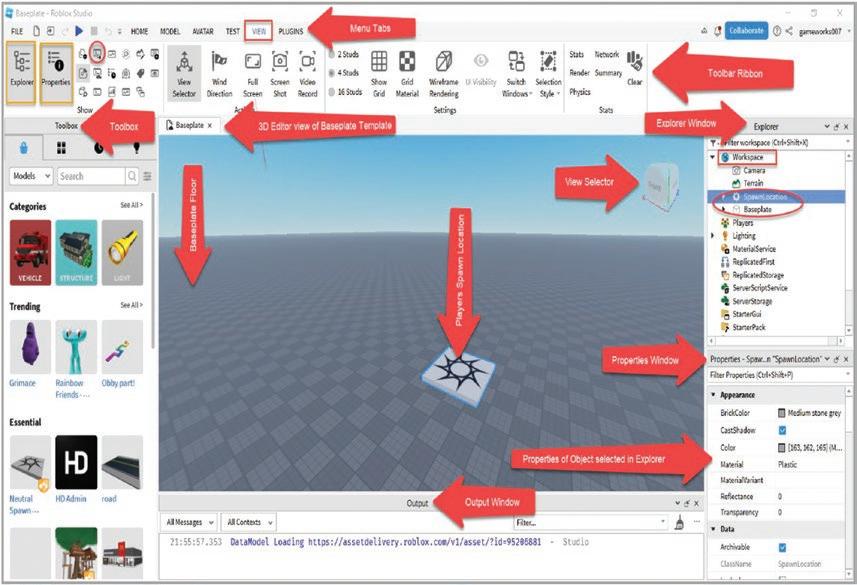
Task: Open the Models category dropdown in Toolbox
Action: [31, 176]
